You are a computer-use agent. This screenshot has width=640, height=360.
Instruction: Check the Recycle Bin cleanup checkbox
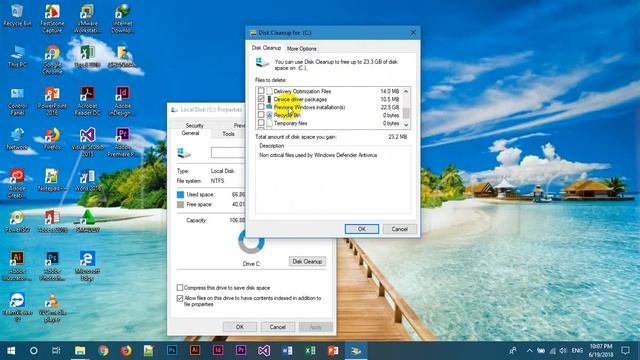coord(261,115)
